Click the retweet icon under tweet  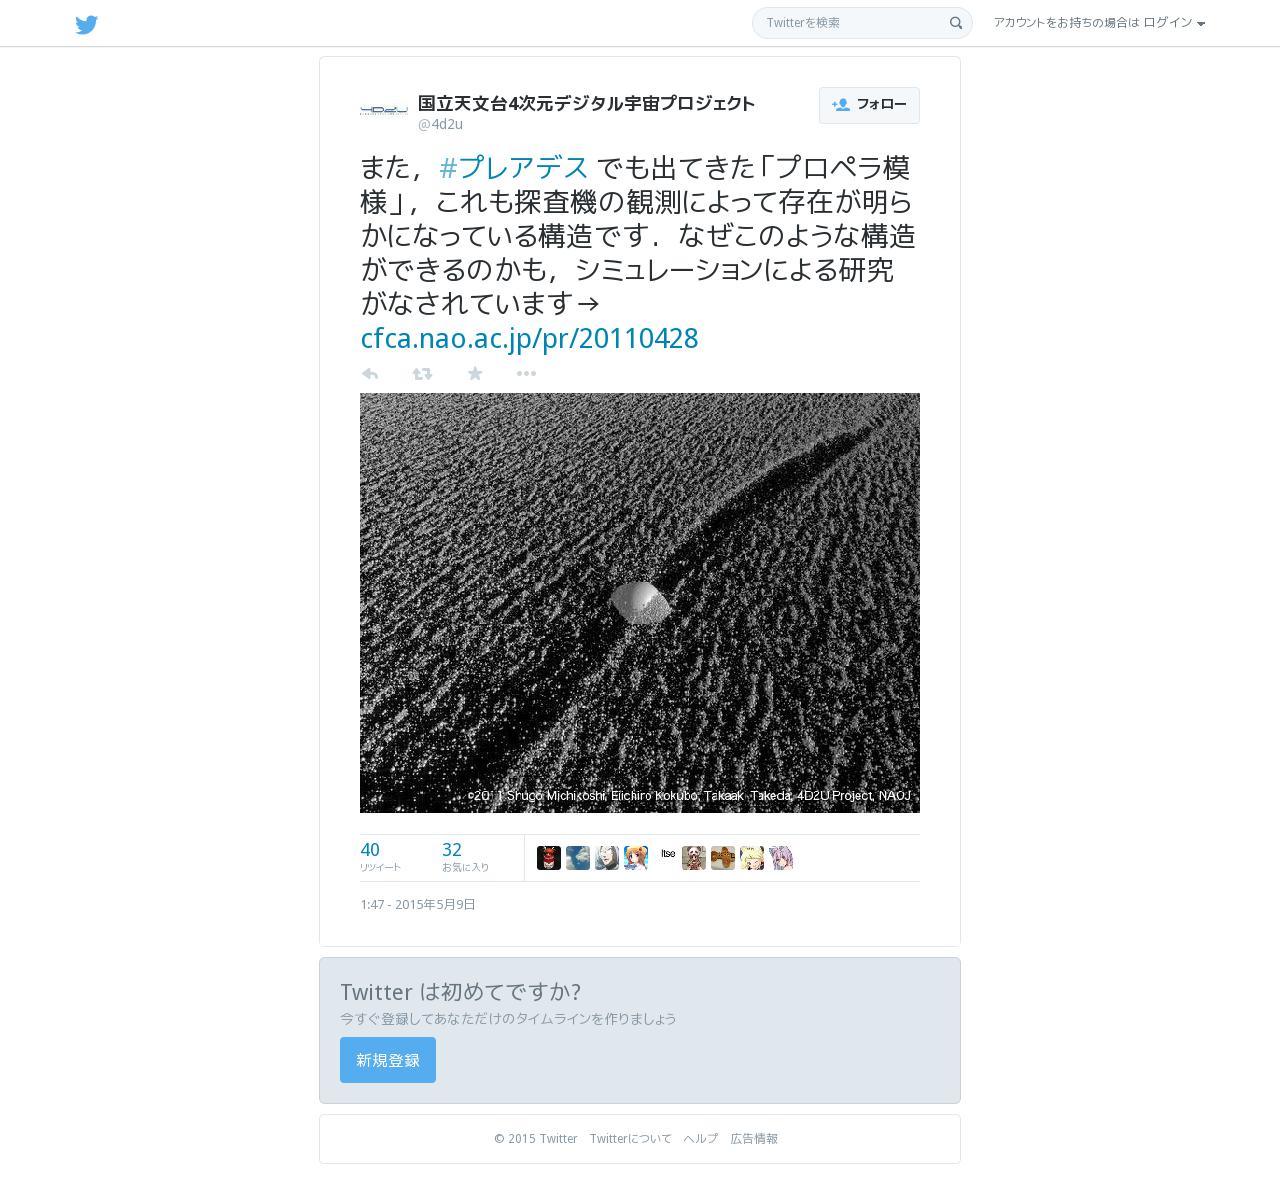[422, 374]
